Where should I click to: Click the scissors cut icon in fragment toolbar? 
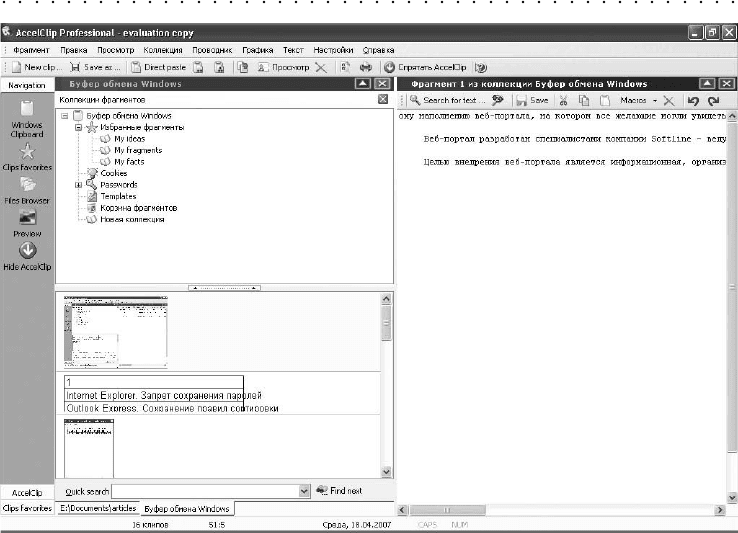[563, 100]
